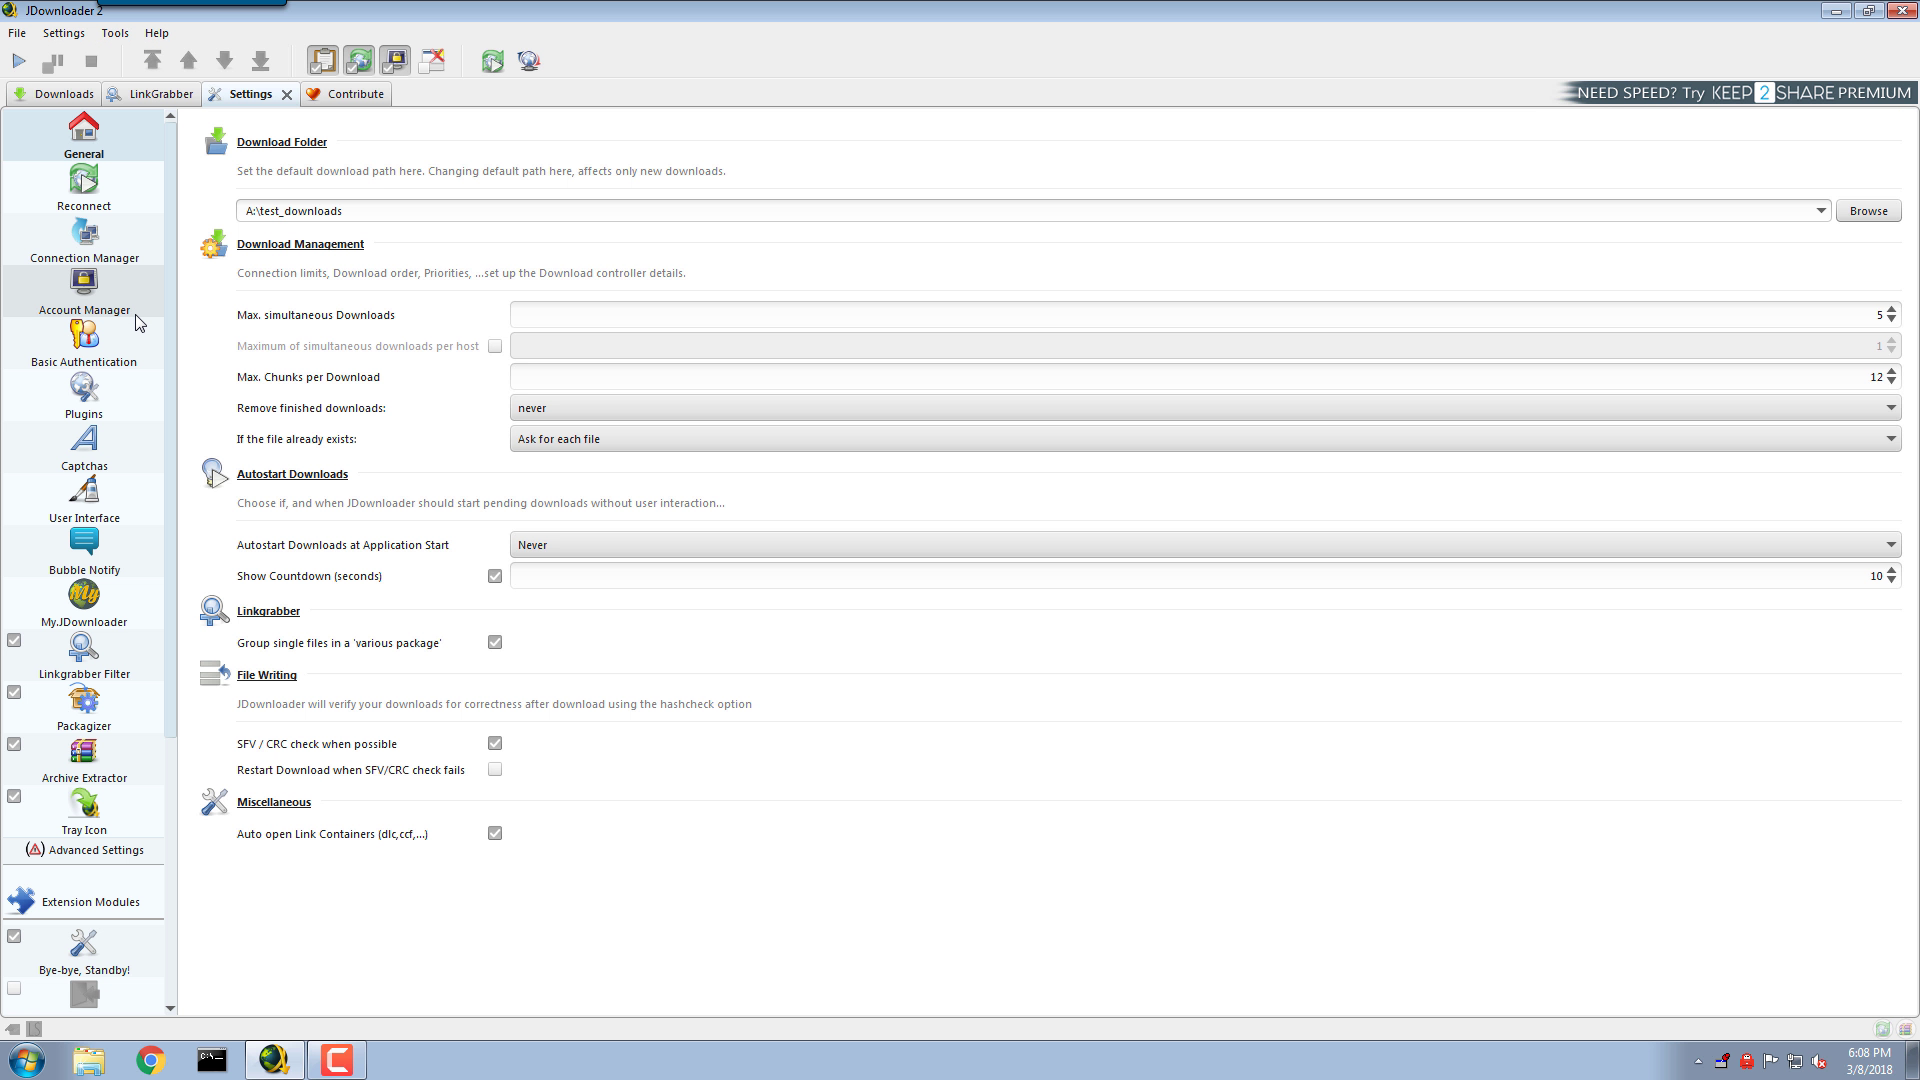Toggle Show Countdown checkbox
This screenshot has width=1920, height=1080.
[495, 576]
